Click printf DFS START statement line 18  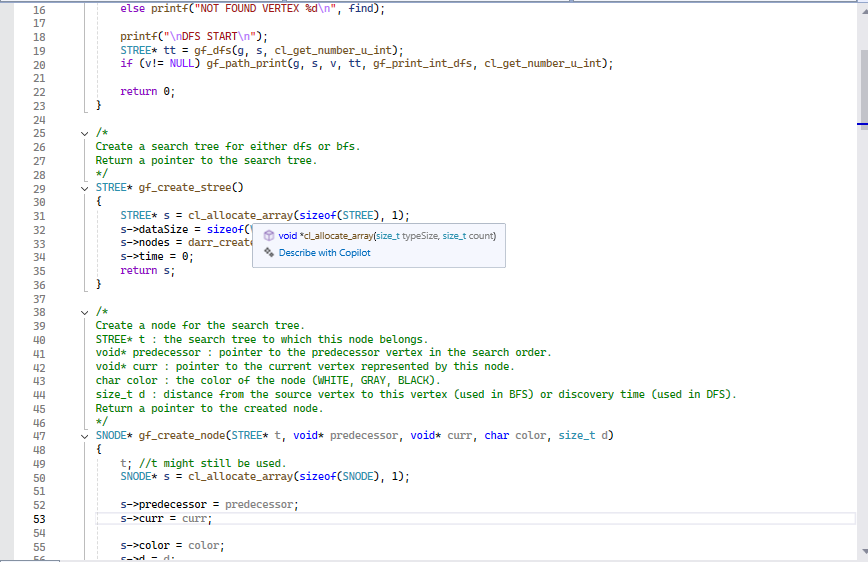[x=194, y=37]
